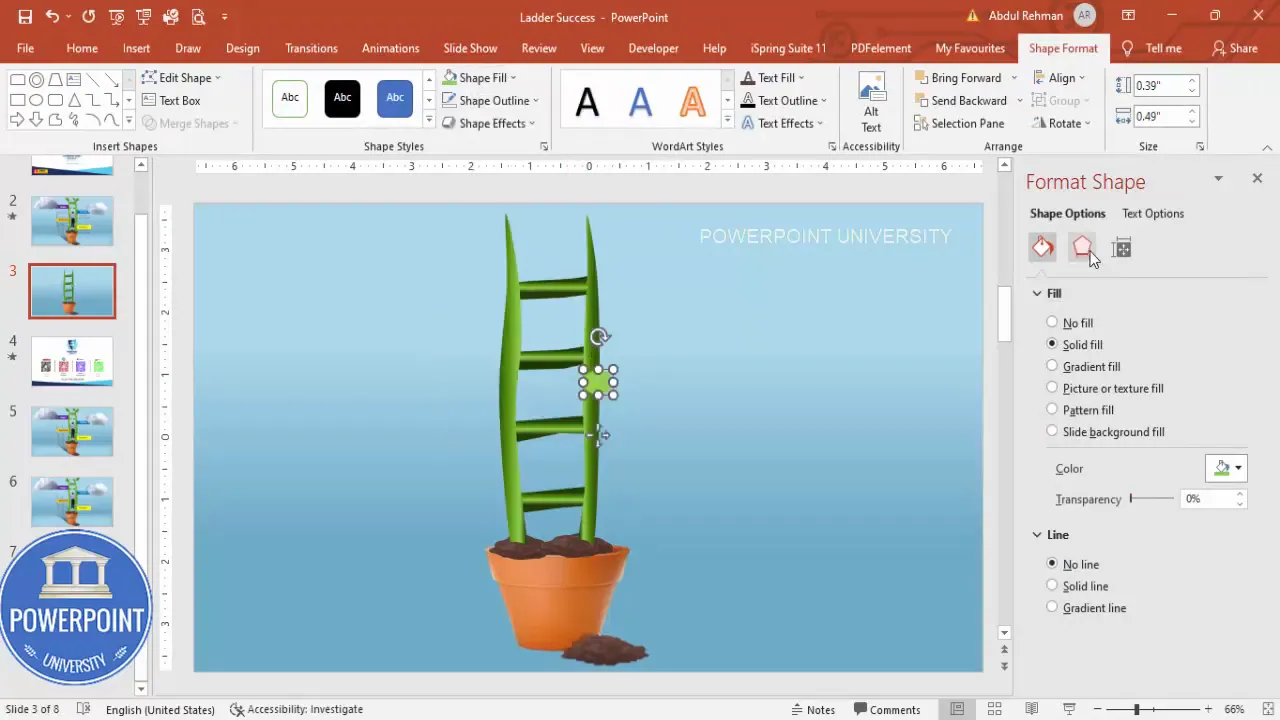
Task: Open Notes pane from status bar
Action: [x=812, y=709]
